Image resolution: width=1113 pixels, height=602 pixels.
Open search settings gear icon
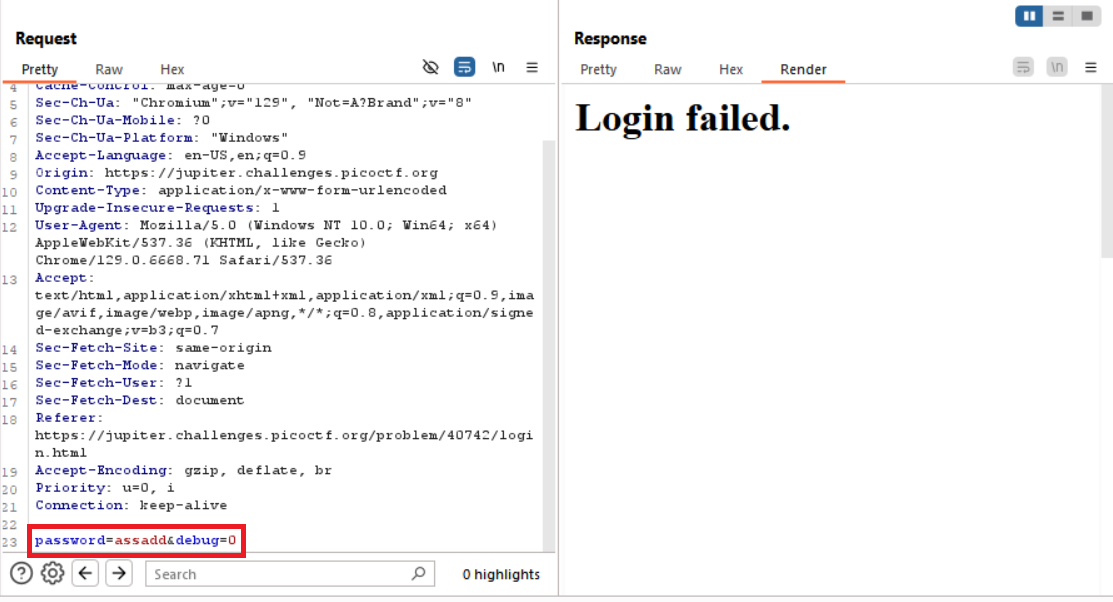[x=53, y=573]
